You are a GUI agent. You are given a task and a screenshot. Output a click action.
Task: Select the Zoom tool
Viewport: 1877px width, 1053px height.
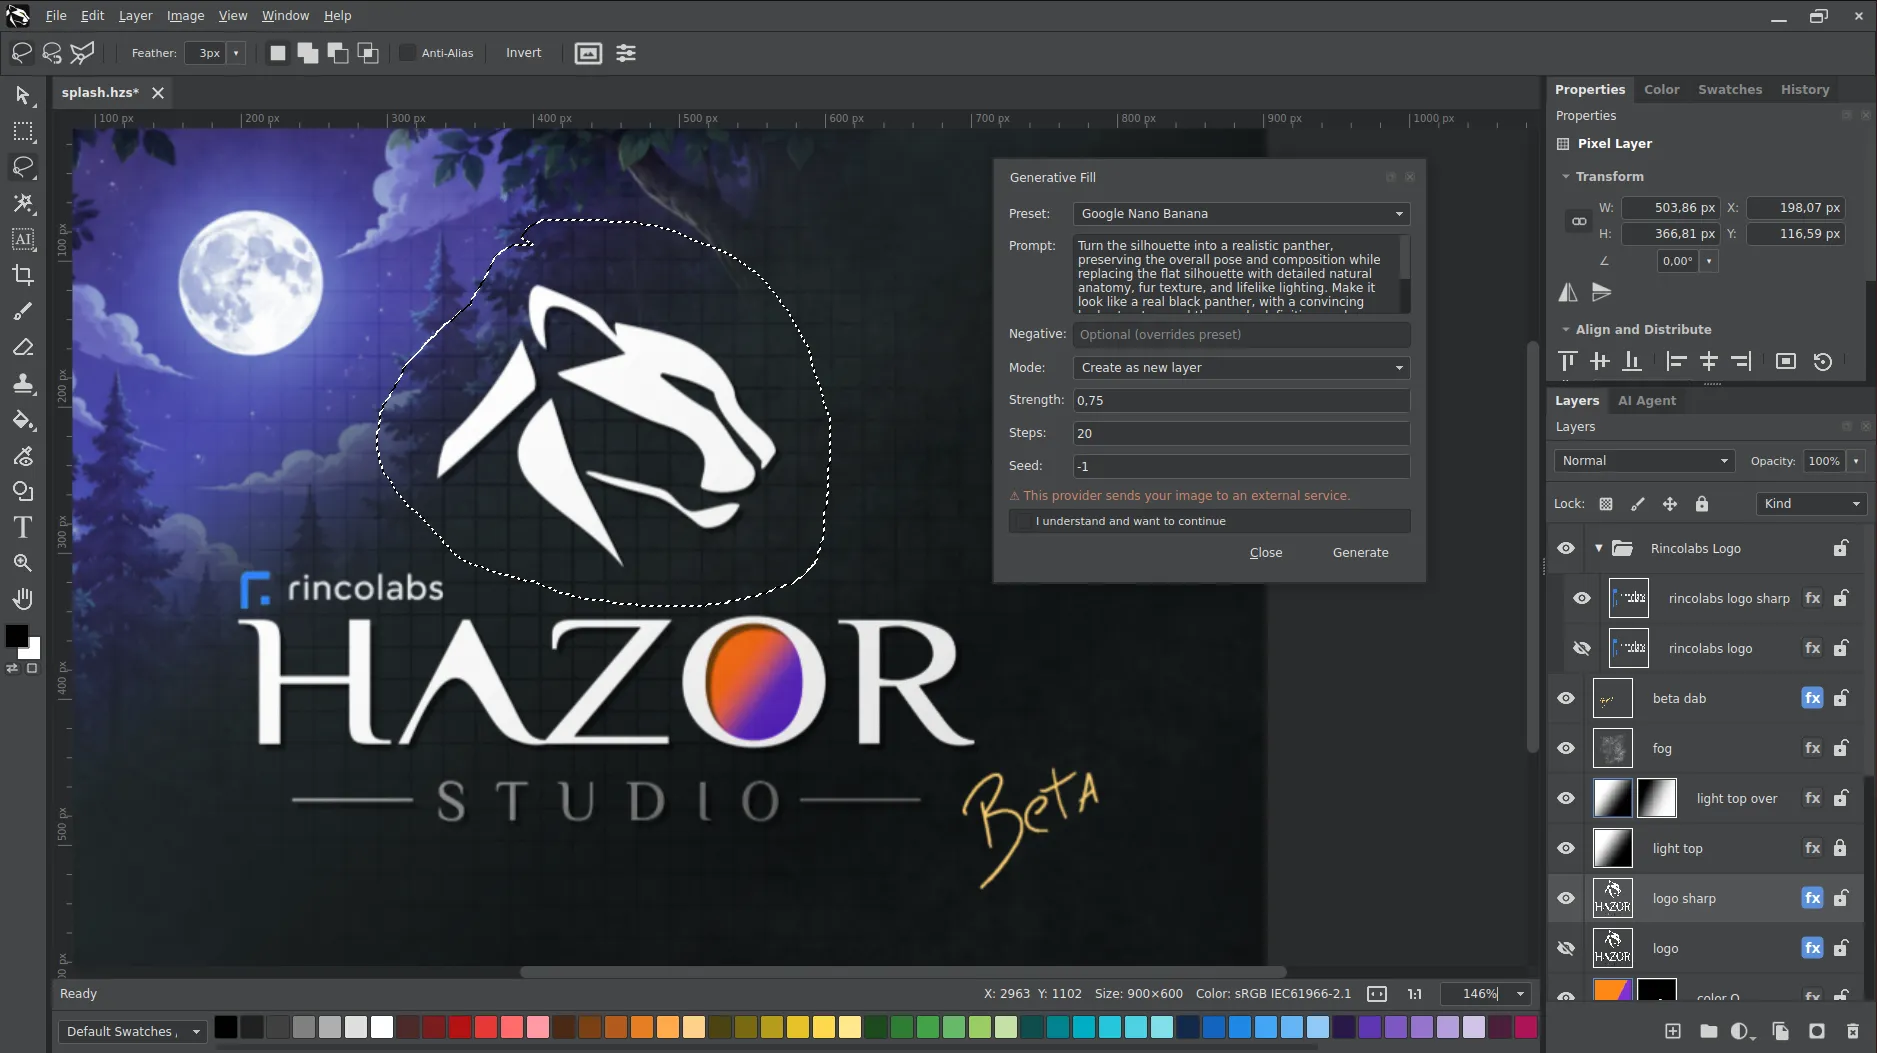(23, 563)
